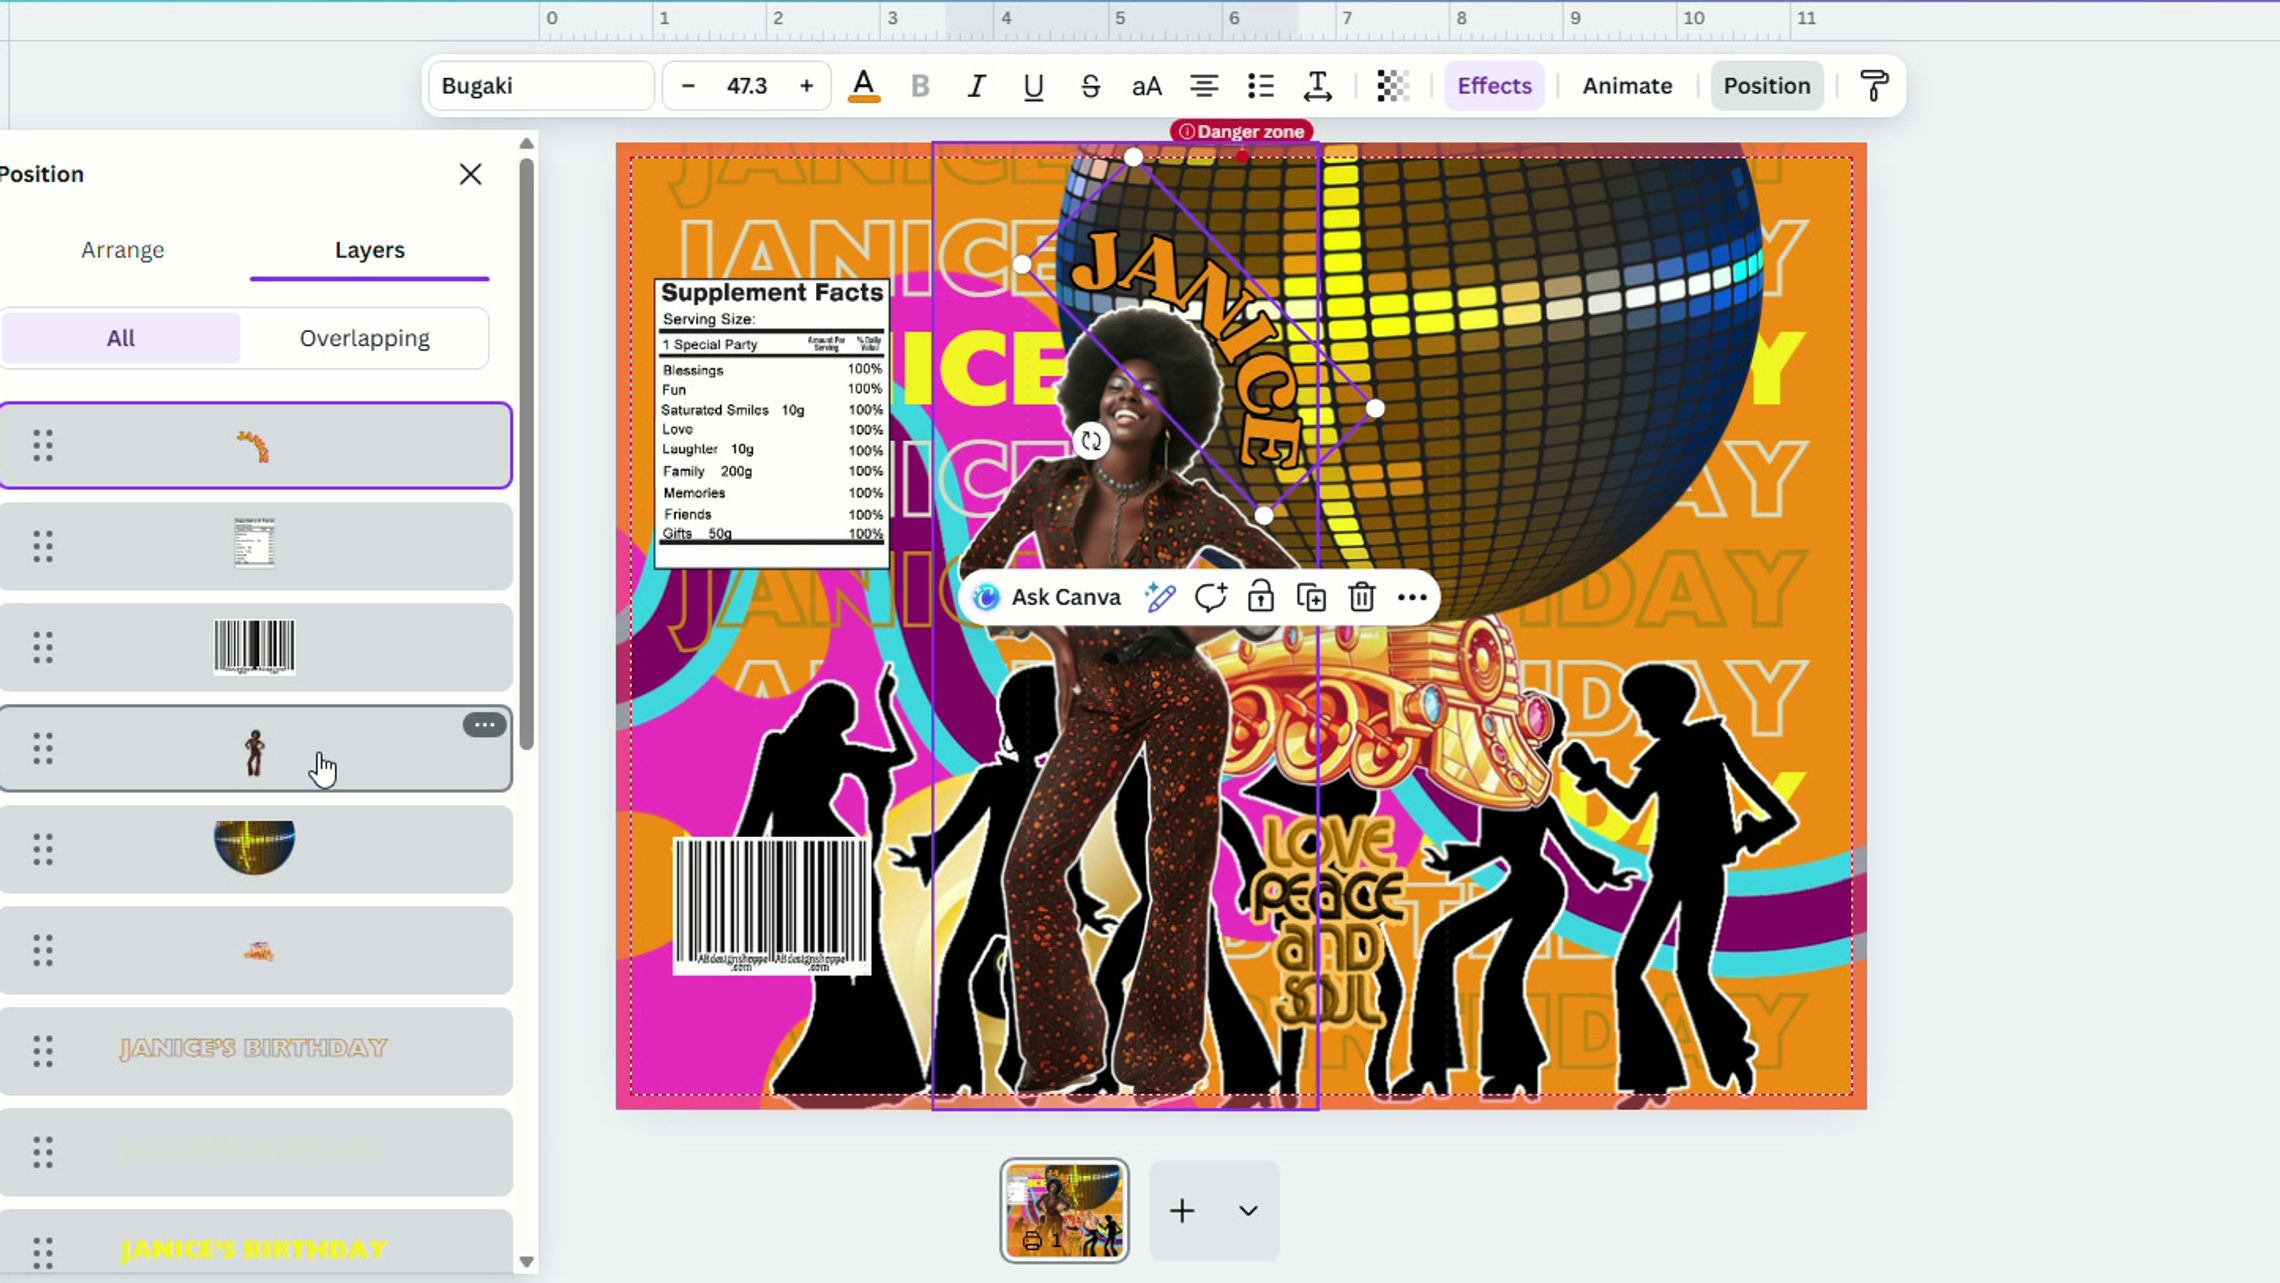Delete selected element with trash icon
2280x1283 pixels.
click(1361, 598)
